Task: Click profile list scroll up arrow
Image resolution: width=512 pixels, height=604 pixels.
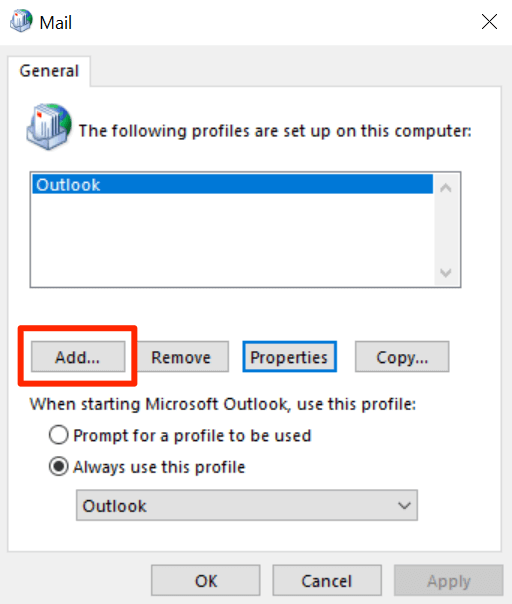Action: (x=446, y=188)
